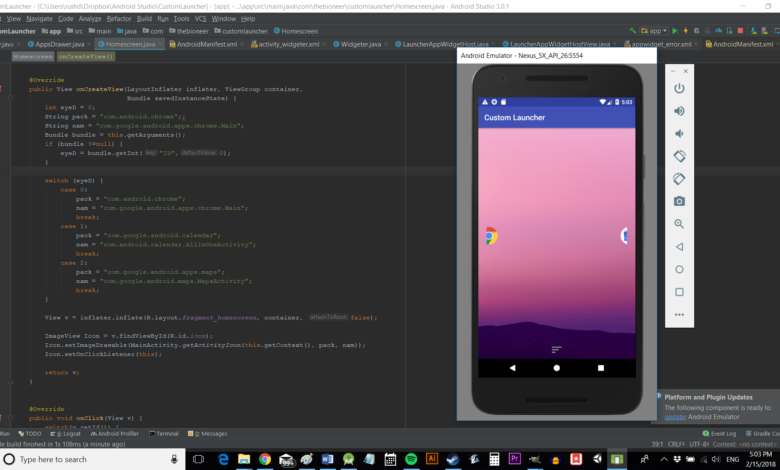Click the 'update' link in the notification
This screenshot has height=470, width=780.
tap(675, 416)
